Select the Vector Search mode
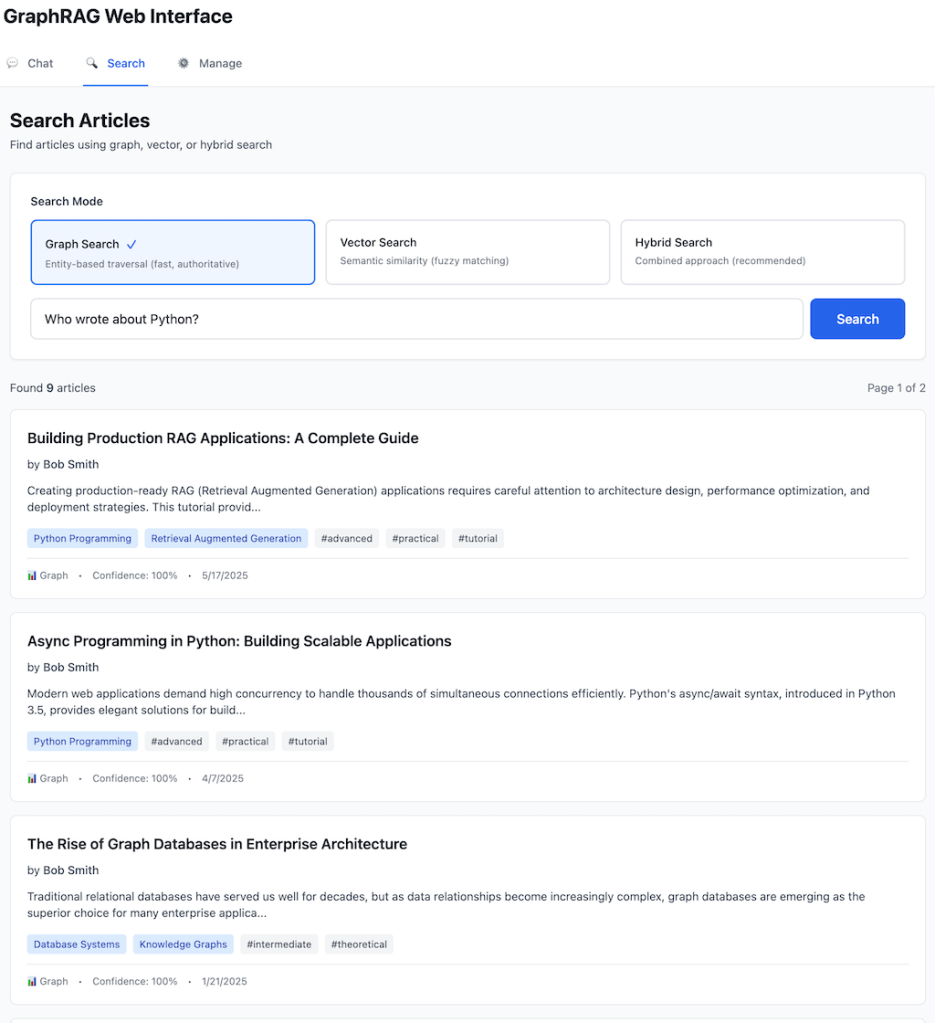Viewport: 935px width, 1023px height. point(467,252)
